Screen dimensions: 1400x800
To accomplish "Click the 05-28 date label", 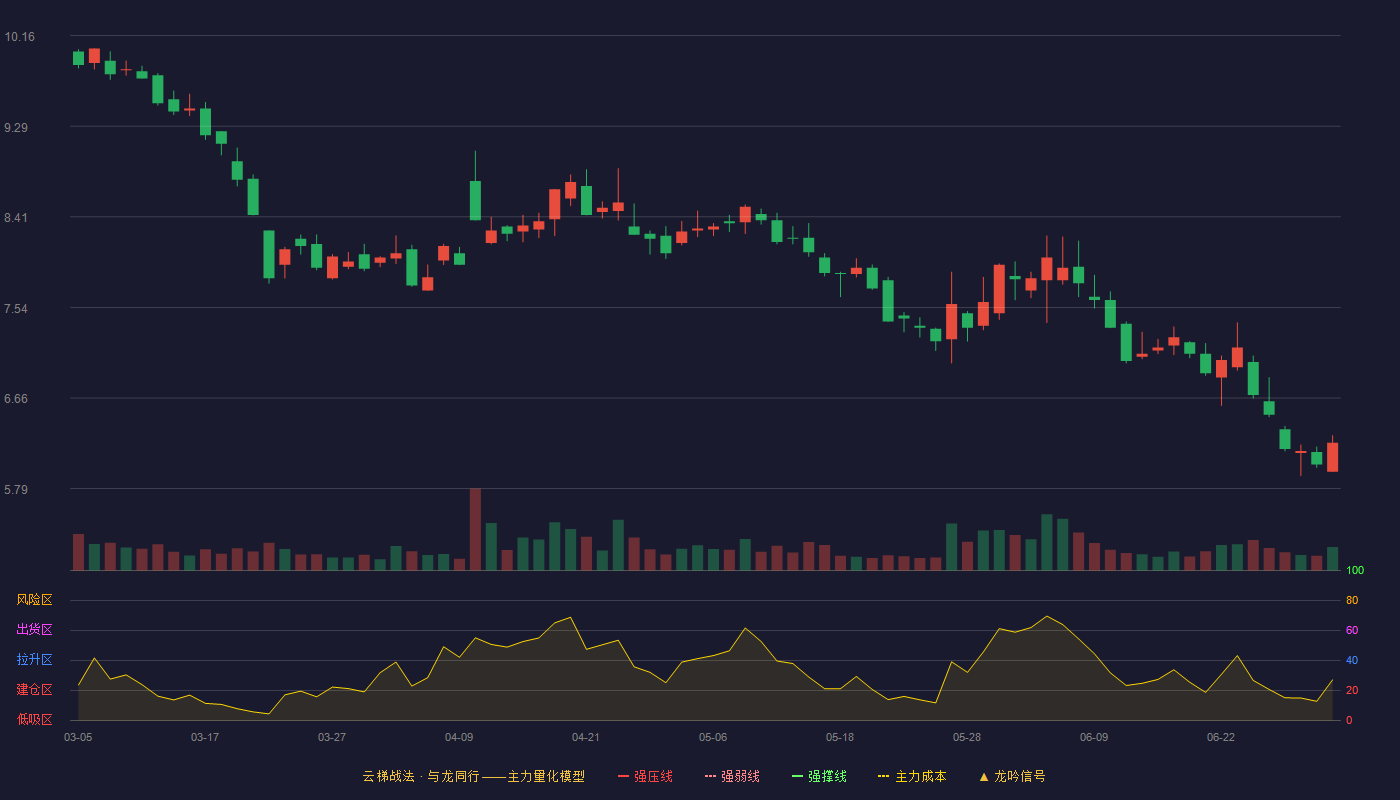I will pos(967,737).
